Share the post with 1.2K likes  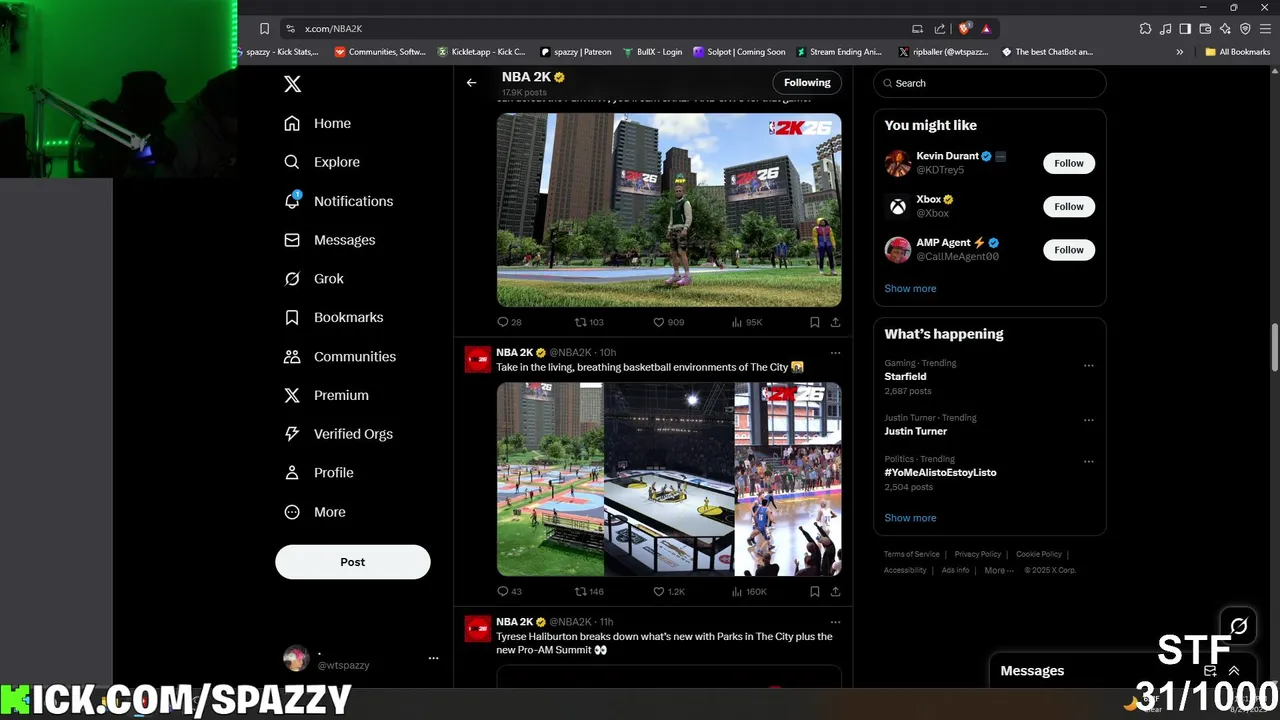pyautogui.click(x=835, y=591)
